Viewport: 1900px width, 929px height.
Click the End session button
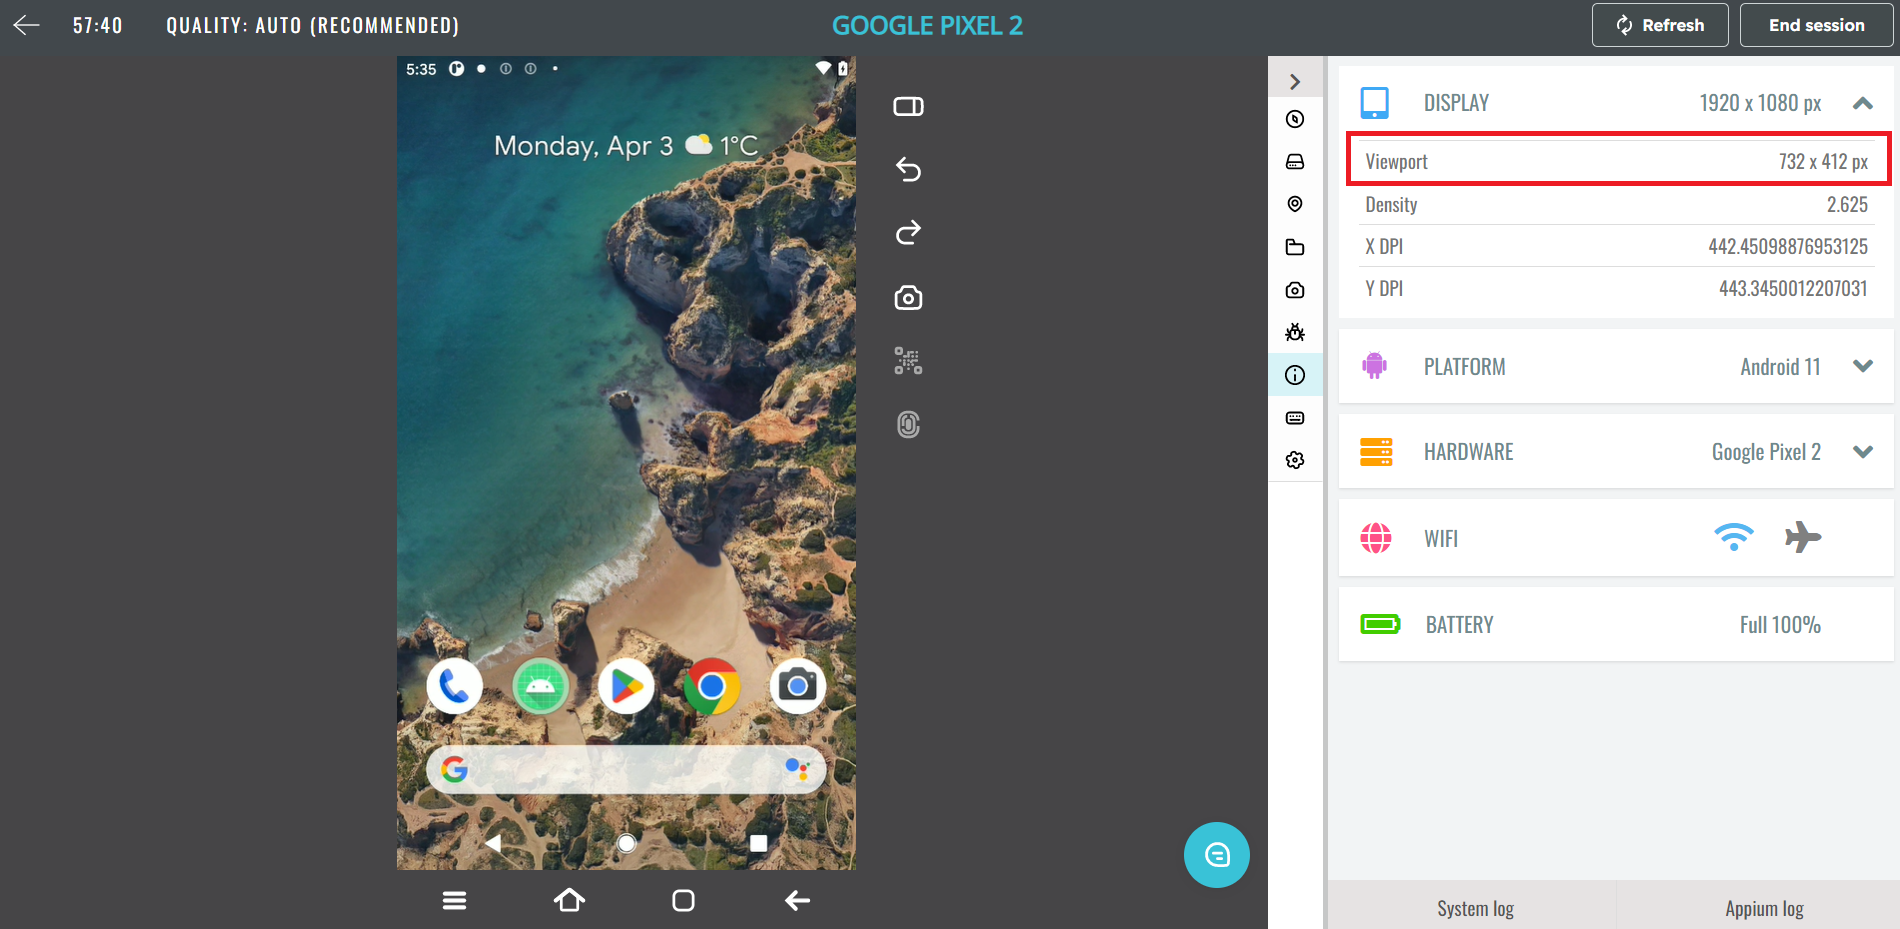coord(1816,25)
